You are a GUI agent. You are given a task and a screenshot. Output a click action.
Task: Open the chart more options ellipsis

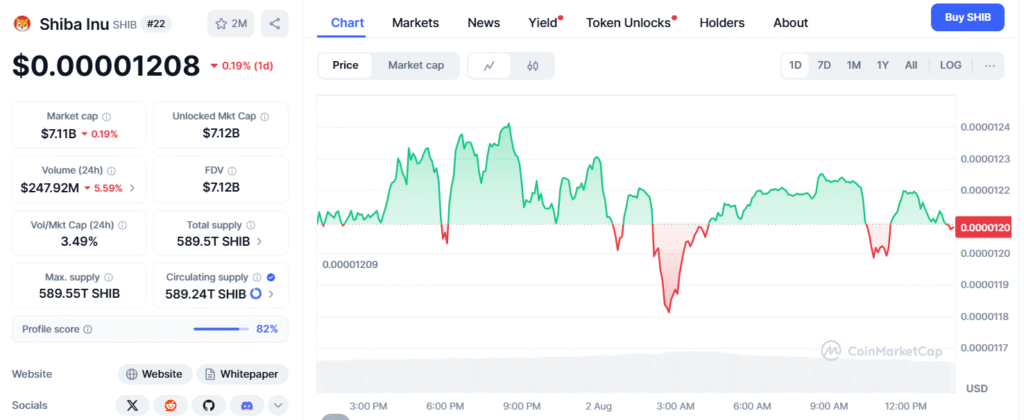pos(989,65)
